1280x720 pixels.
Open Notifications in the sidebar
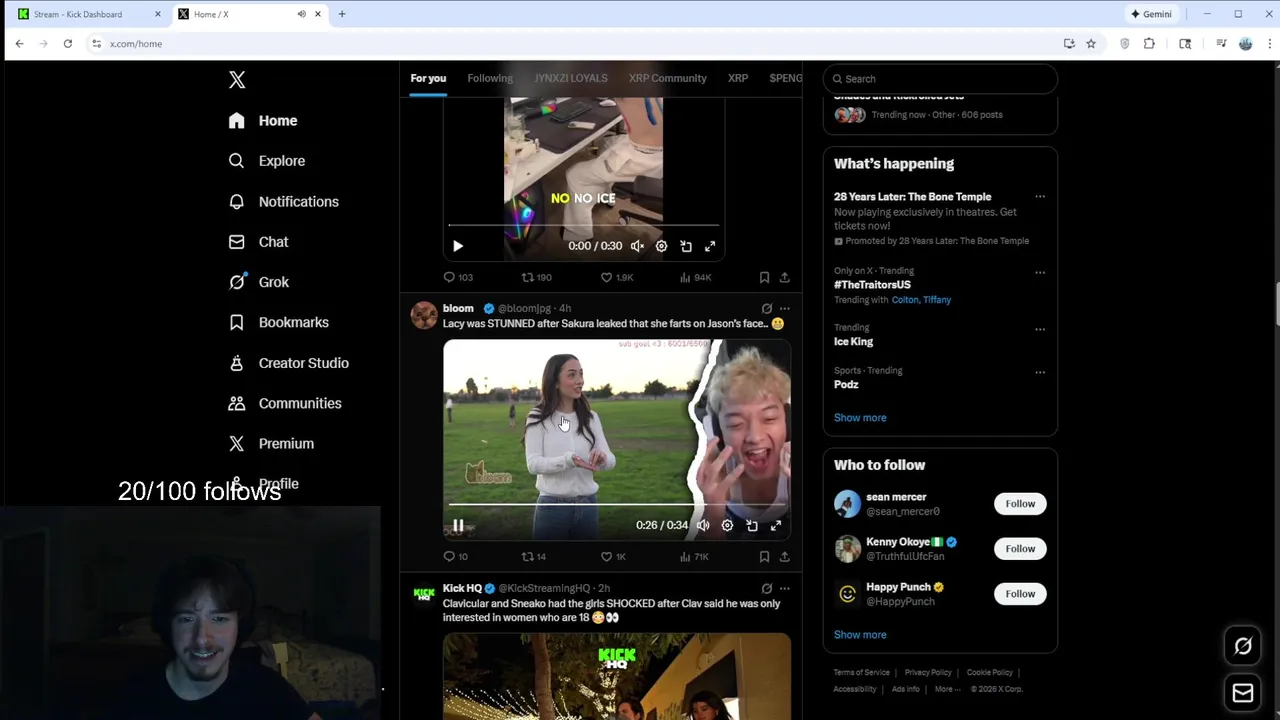(x=284, y=201)
